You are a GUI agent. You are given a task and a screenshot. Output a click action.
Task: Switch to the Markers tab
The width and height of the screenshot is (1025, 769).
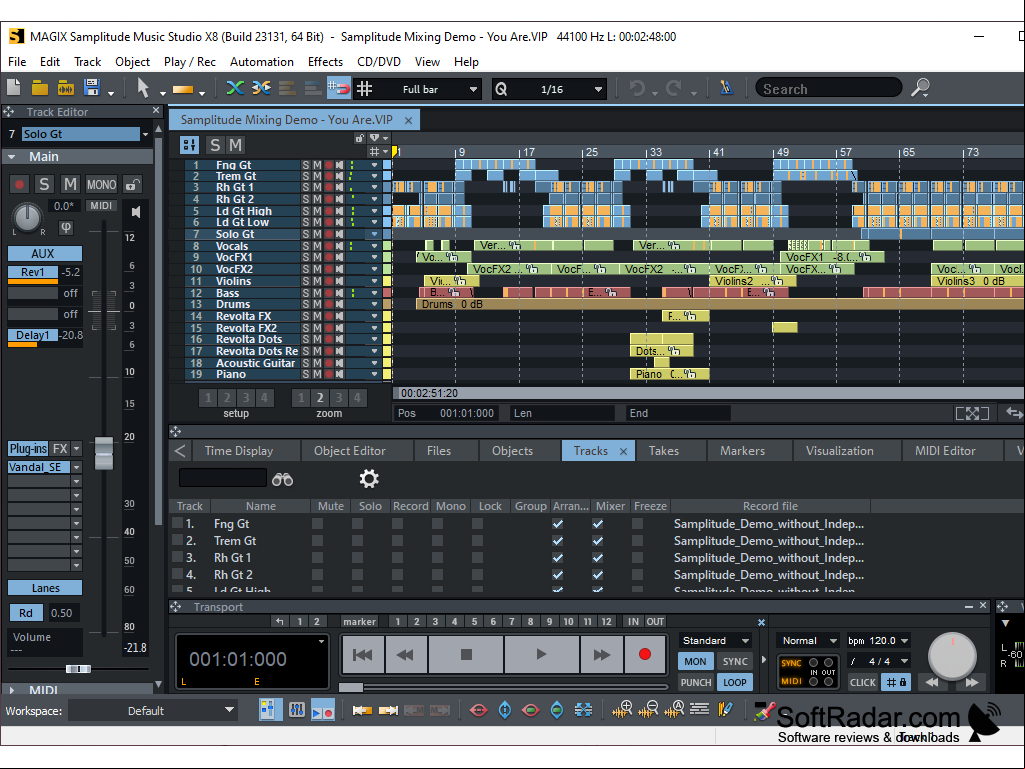click(743, 451)
